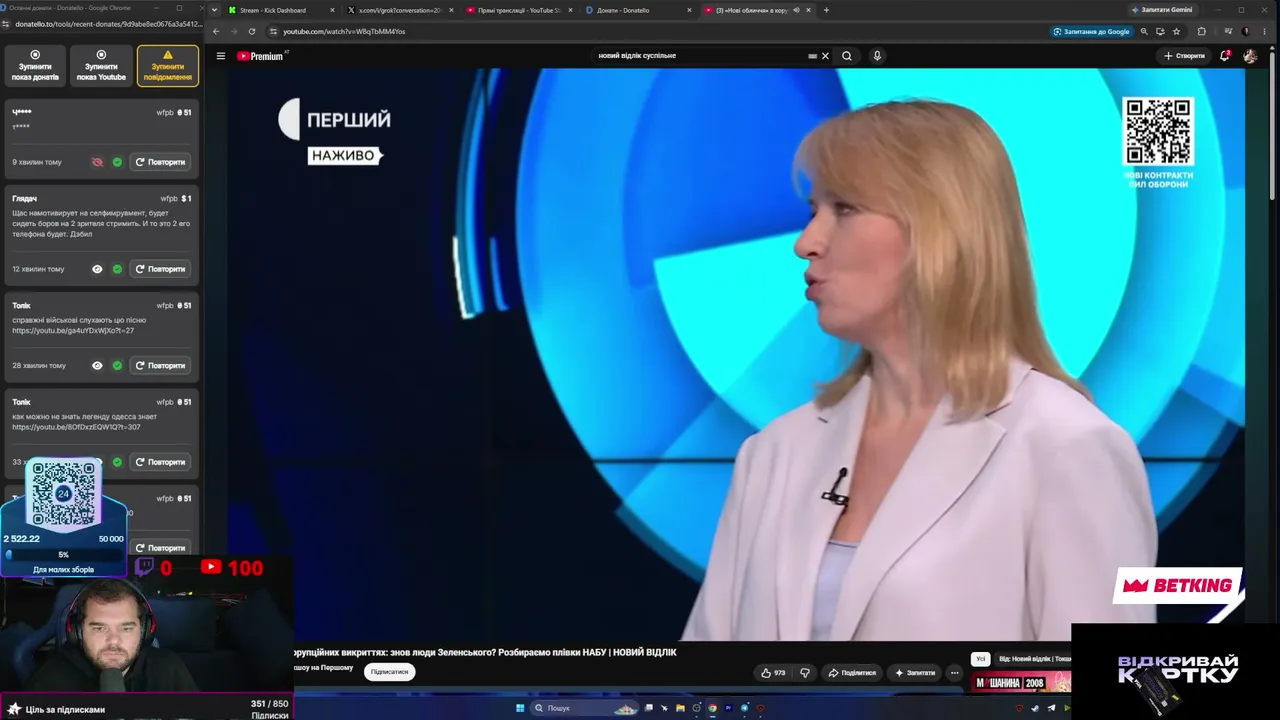
Task: Click the QR code in video corner
Action: pyautogui.click(x=1158, y=131)
